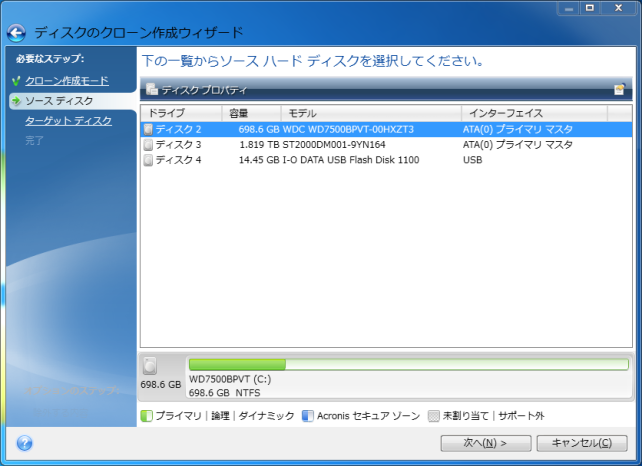This screenshot has height=466, width=642.
Task: Select the ディスク 3 row label
Action: click(178, 145)
